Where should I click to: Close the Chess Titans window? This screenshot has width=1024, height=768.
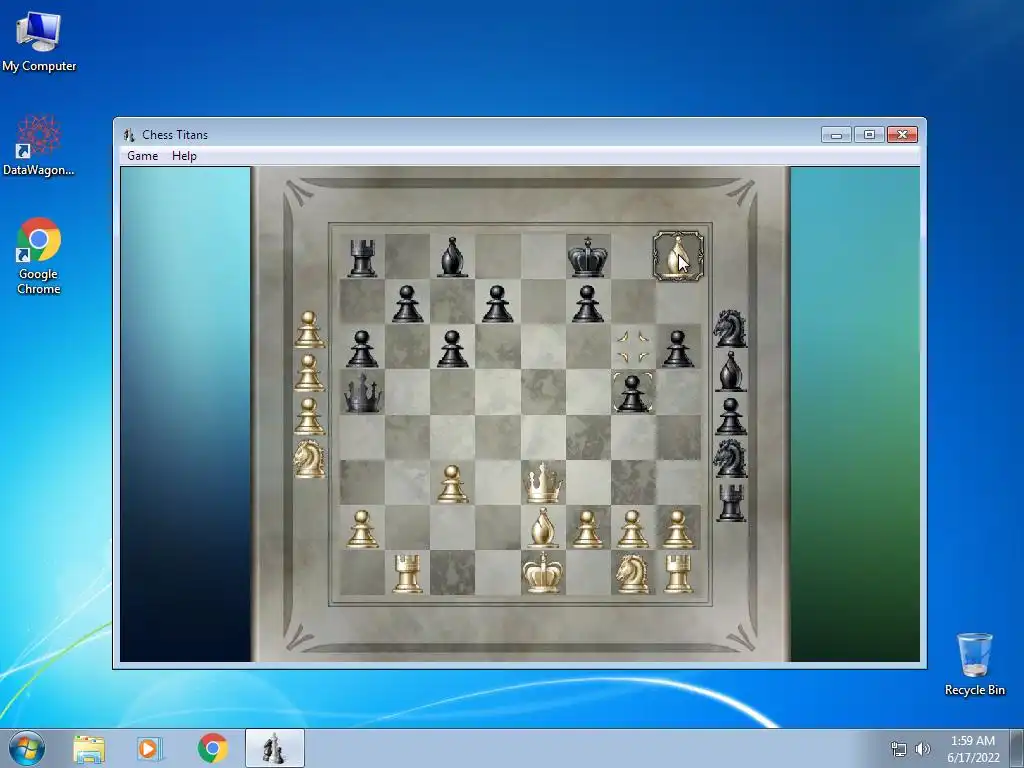point(902,135)
